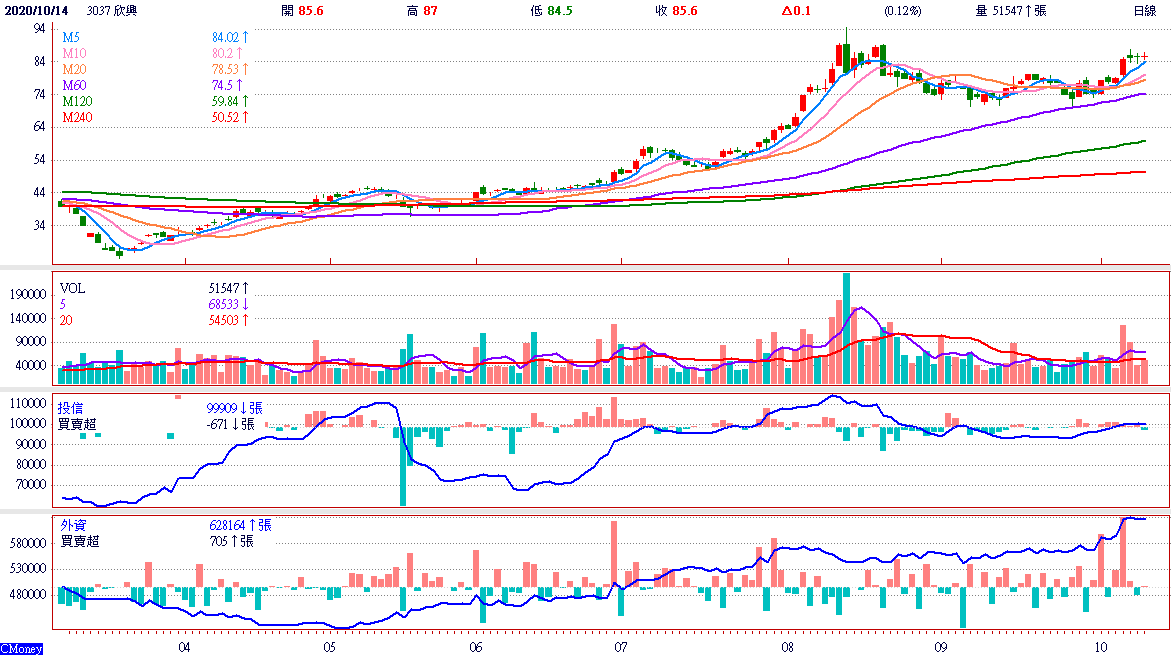Select the M20 moving average label
This screenshot has width=1171, height=667.
pyautogui.click(x=75, y=69)
